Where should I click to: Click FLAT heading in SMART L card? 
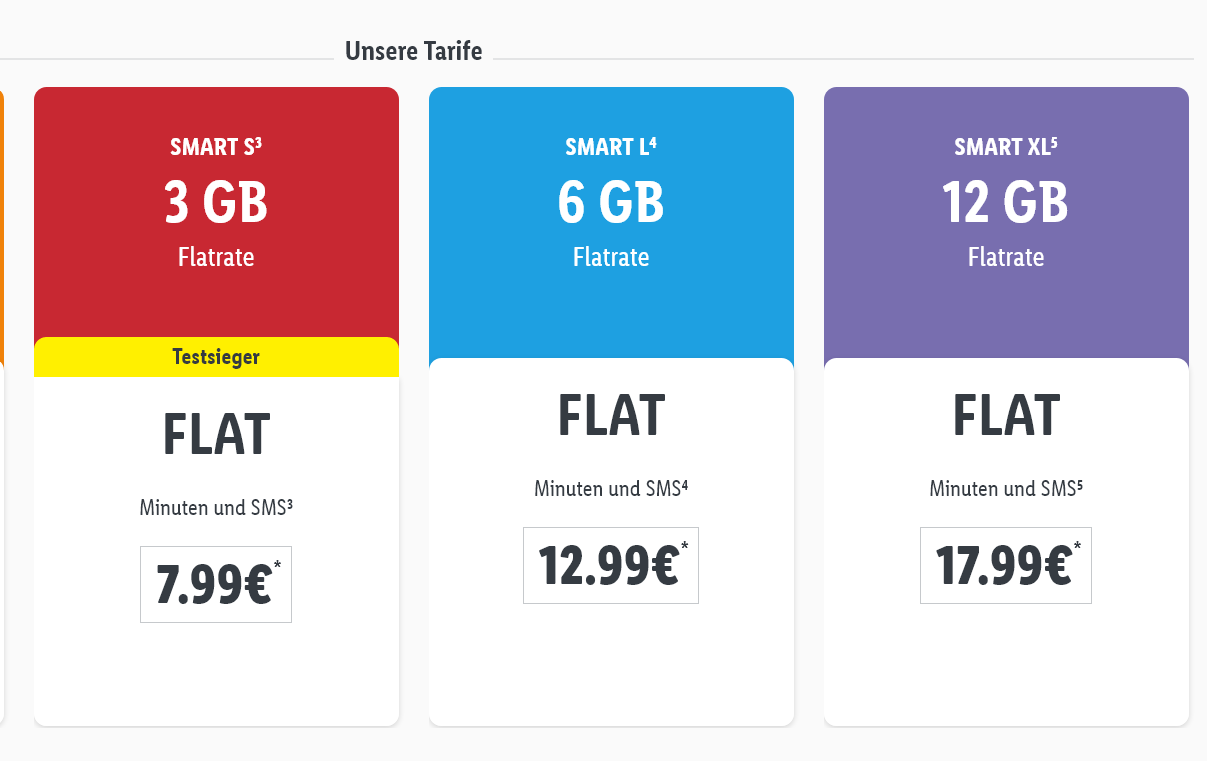click(611, 416)
